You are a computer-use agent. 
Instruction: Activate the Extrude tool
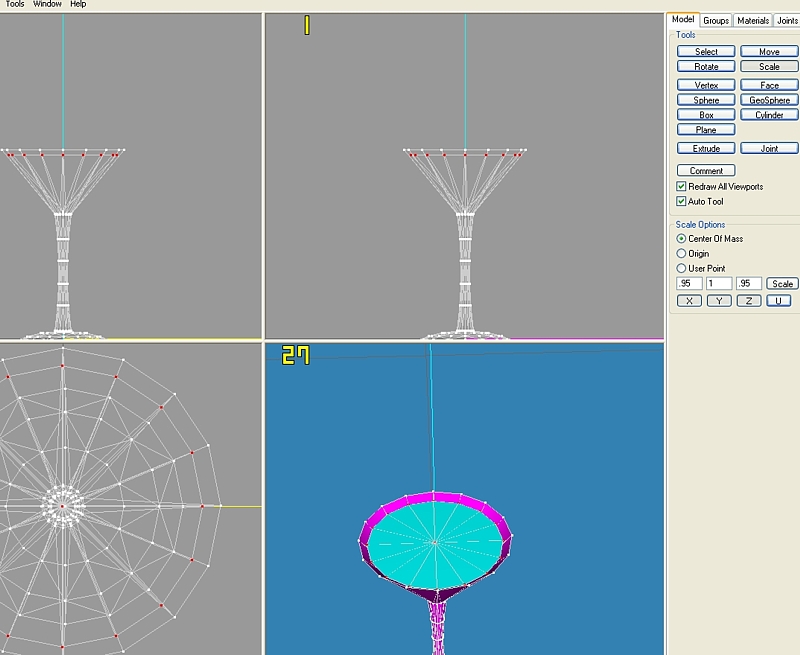point(706,149)
